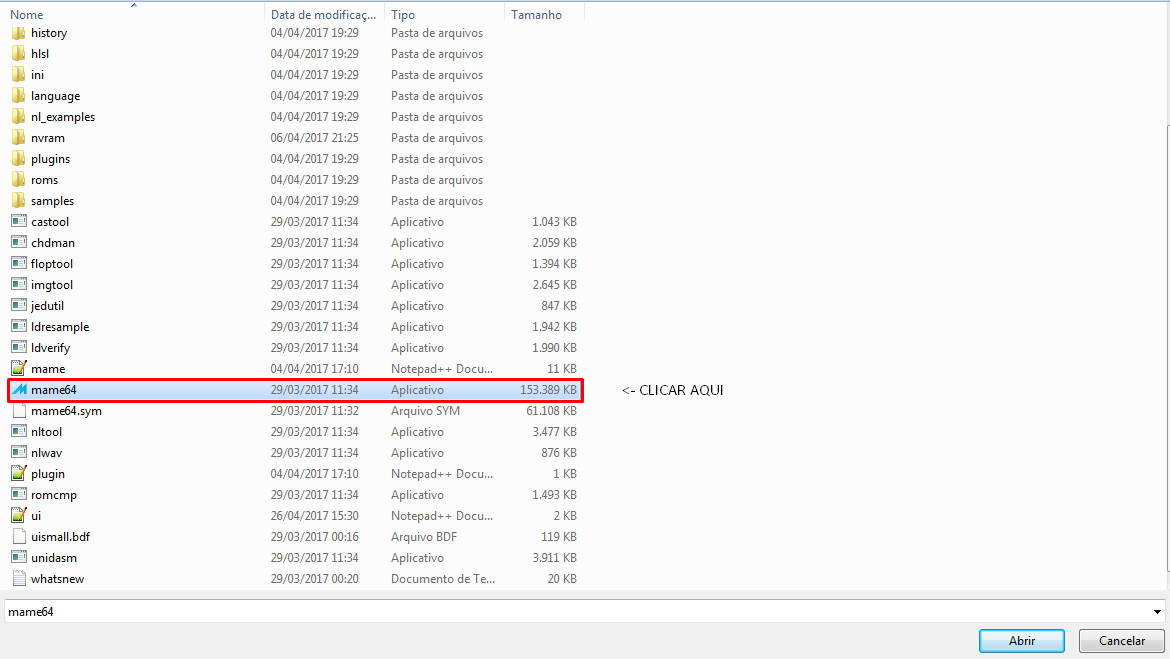Select the history folder icon
This screenshot has height=659, width=1170.
coord(19,33)
